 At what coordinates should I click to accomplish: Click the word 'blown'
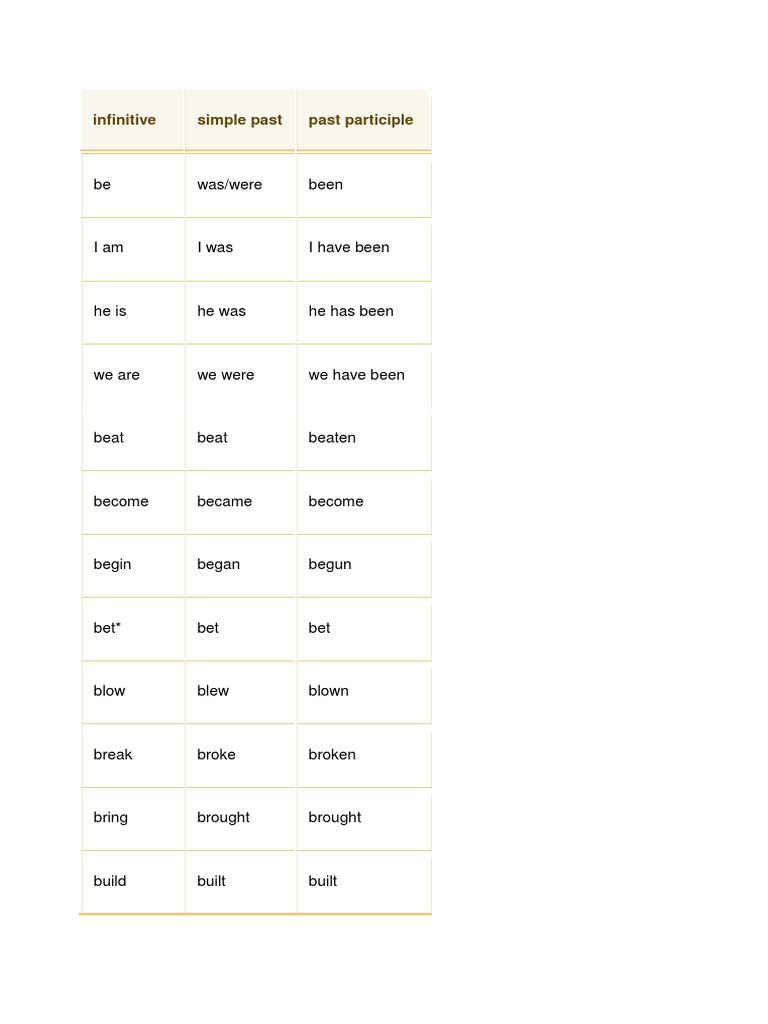(328, 691)
